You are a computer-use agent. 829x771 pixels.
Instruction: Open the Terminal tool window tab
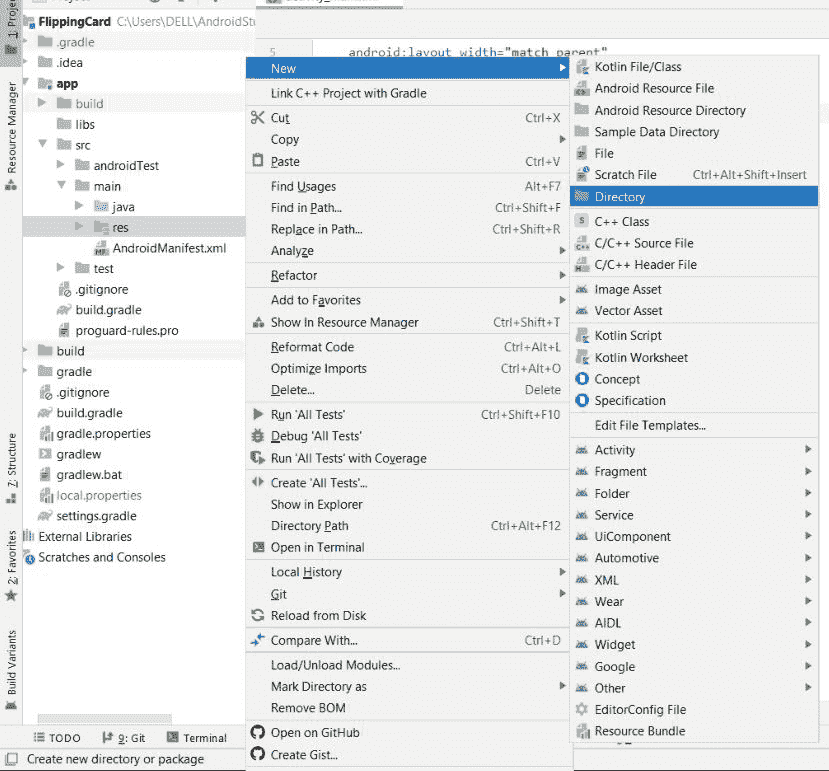point(196,738)
